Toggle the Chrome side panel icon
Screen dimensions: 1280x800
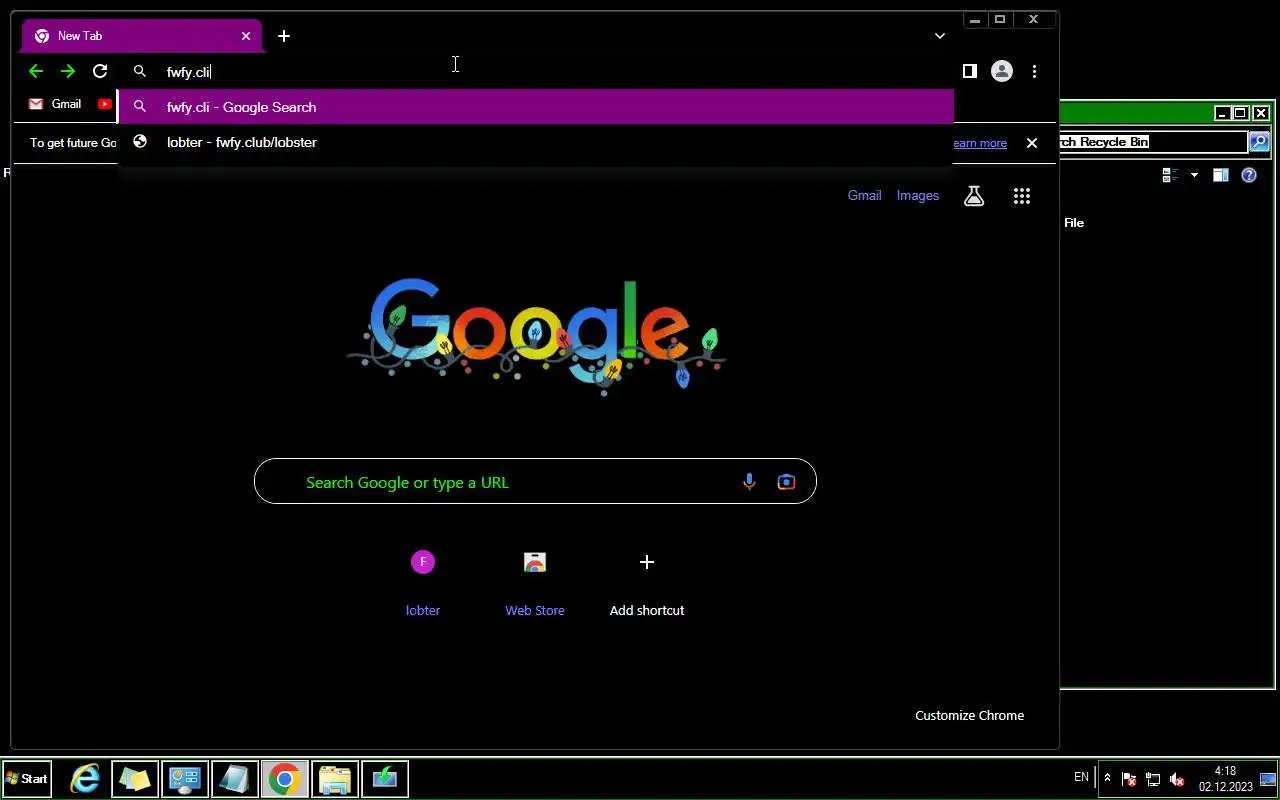pyautogui.click(x=969, y=71)
